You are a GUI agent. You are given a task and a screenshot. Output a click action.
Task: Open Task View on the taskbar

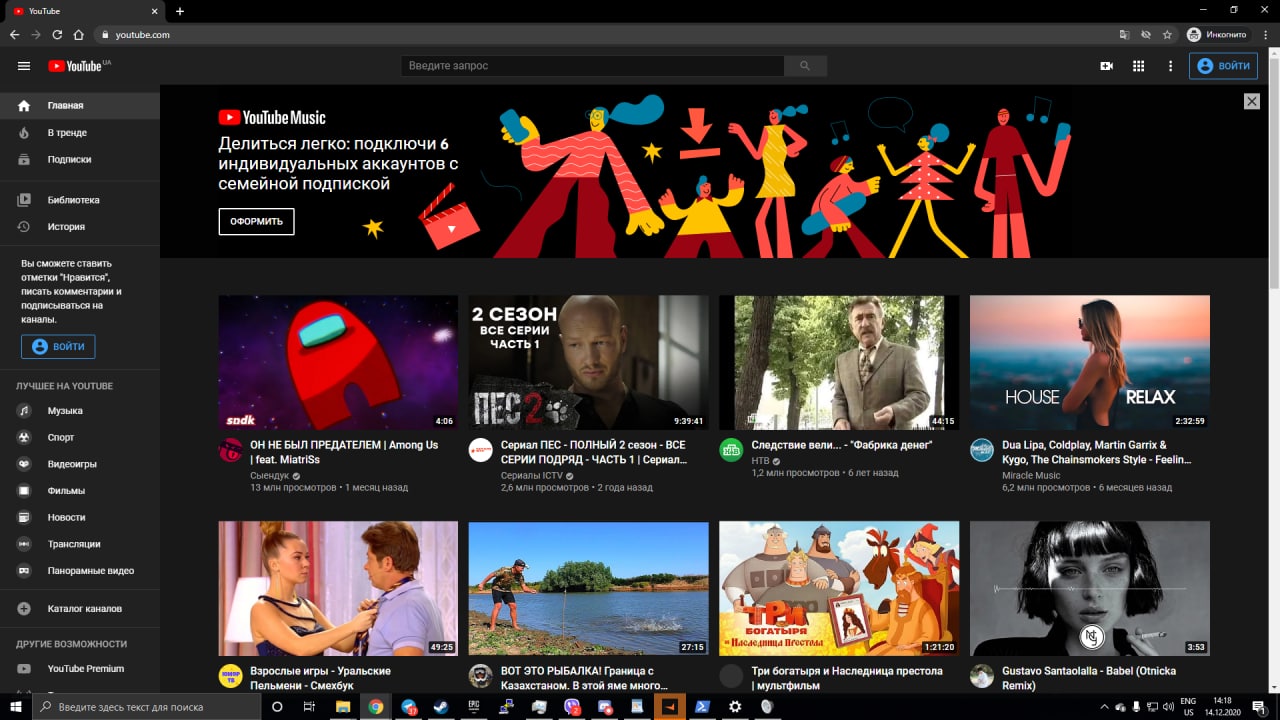click(x=309, y=706)
